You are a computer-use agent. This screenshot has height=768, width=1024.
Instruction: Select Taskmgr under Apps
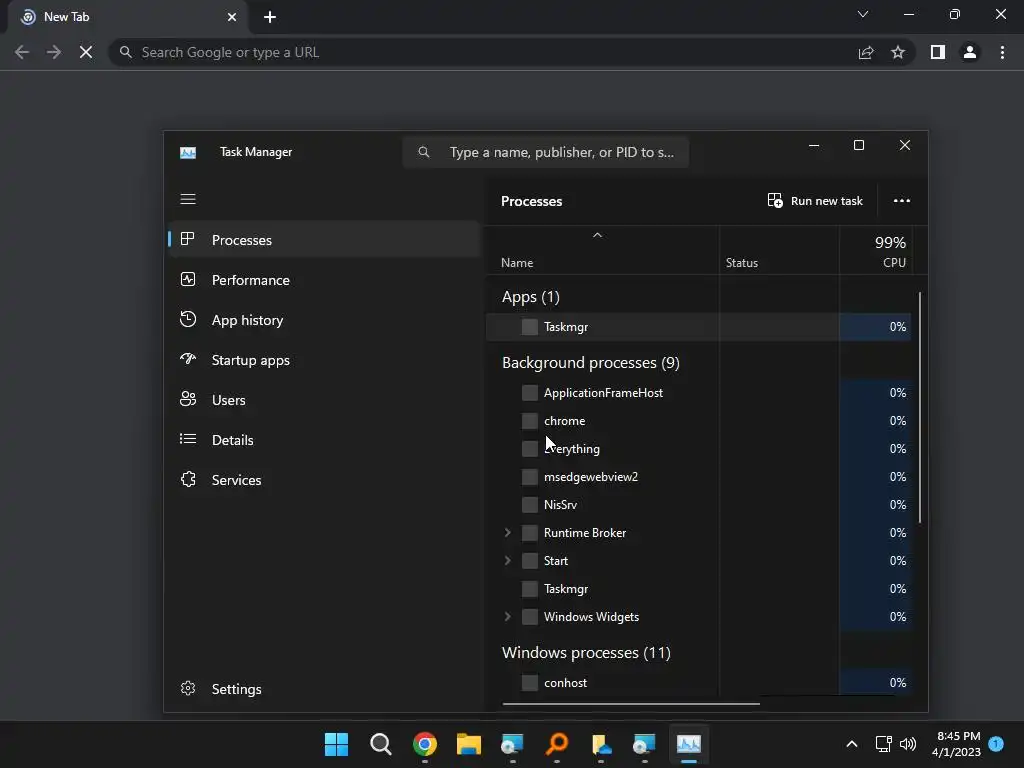[699, 327]
